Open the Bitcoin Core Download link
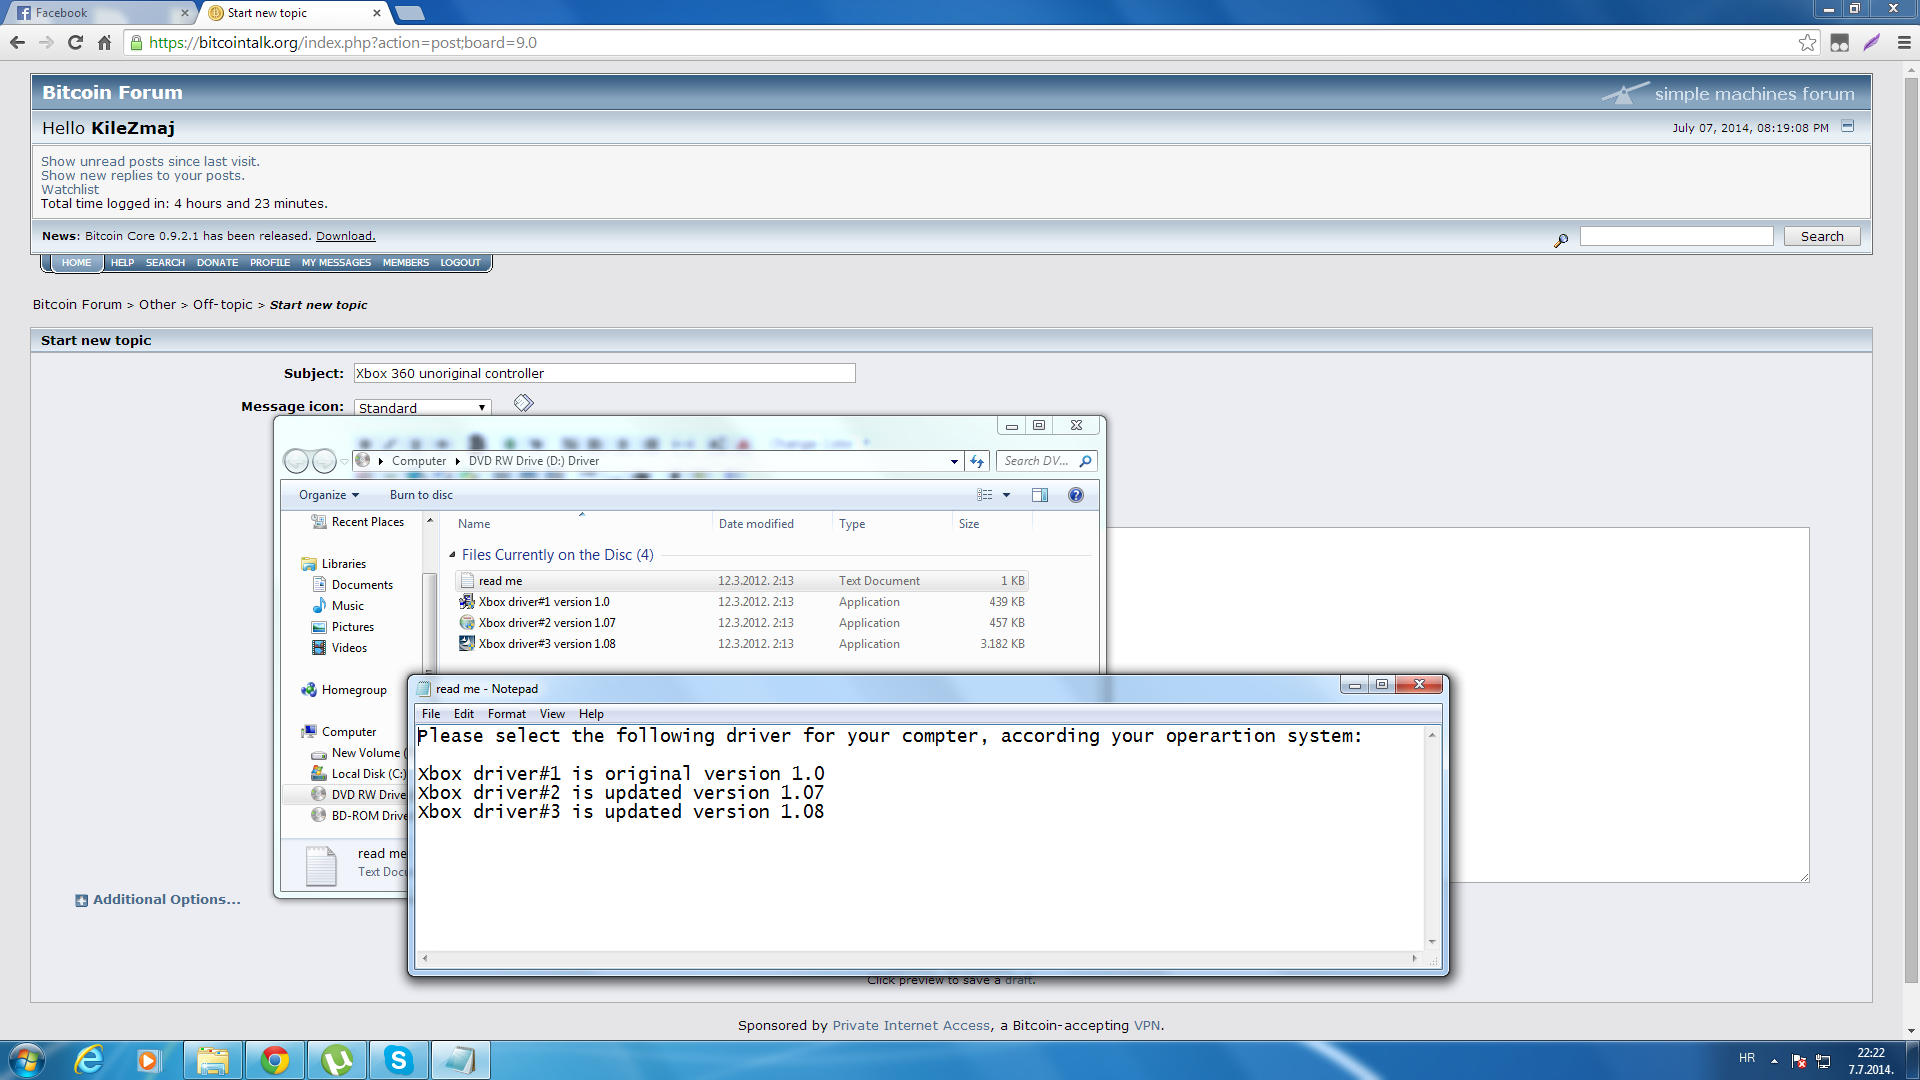This screenshot has height=1080, width=1920. click(x=345, y=236)
